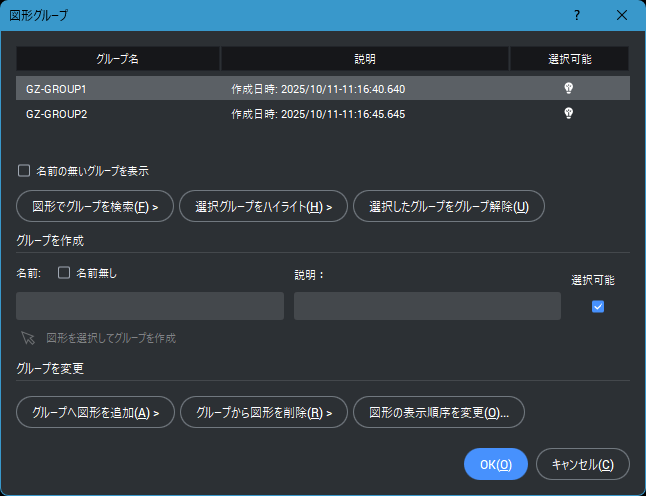Enable 名前の無いグループを表示 checkbox
646x496 pixels.
[24, 171]
